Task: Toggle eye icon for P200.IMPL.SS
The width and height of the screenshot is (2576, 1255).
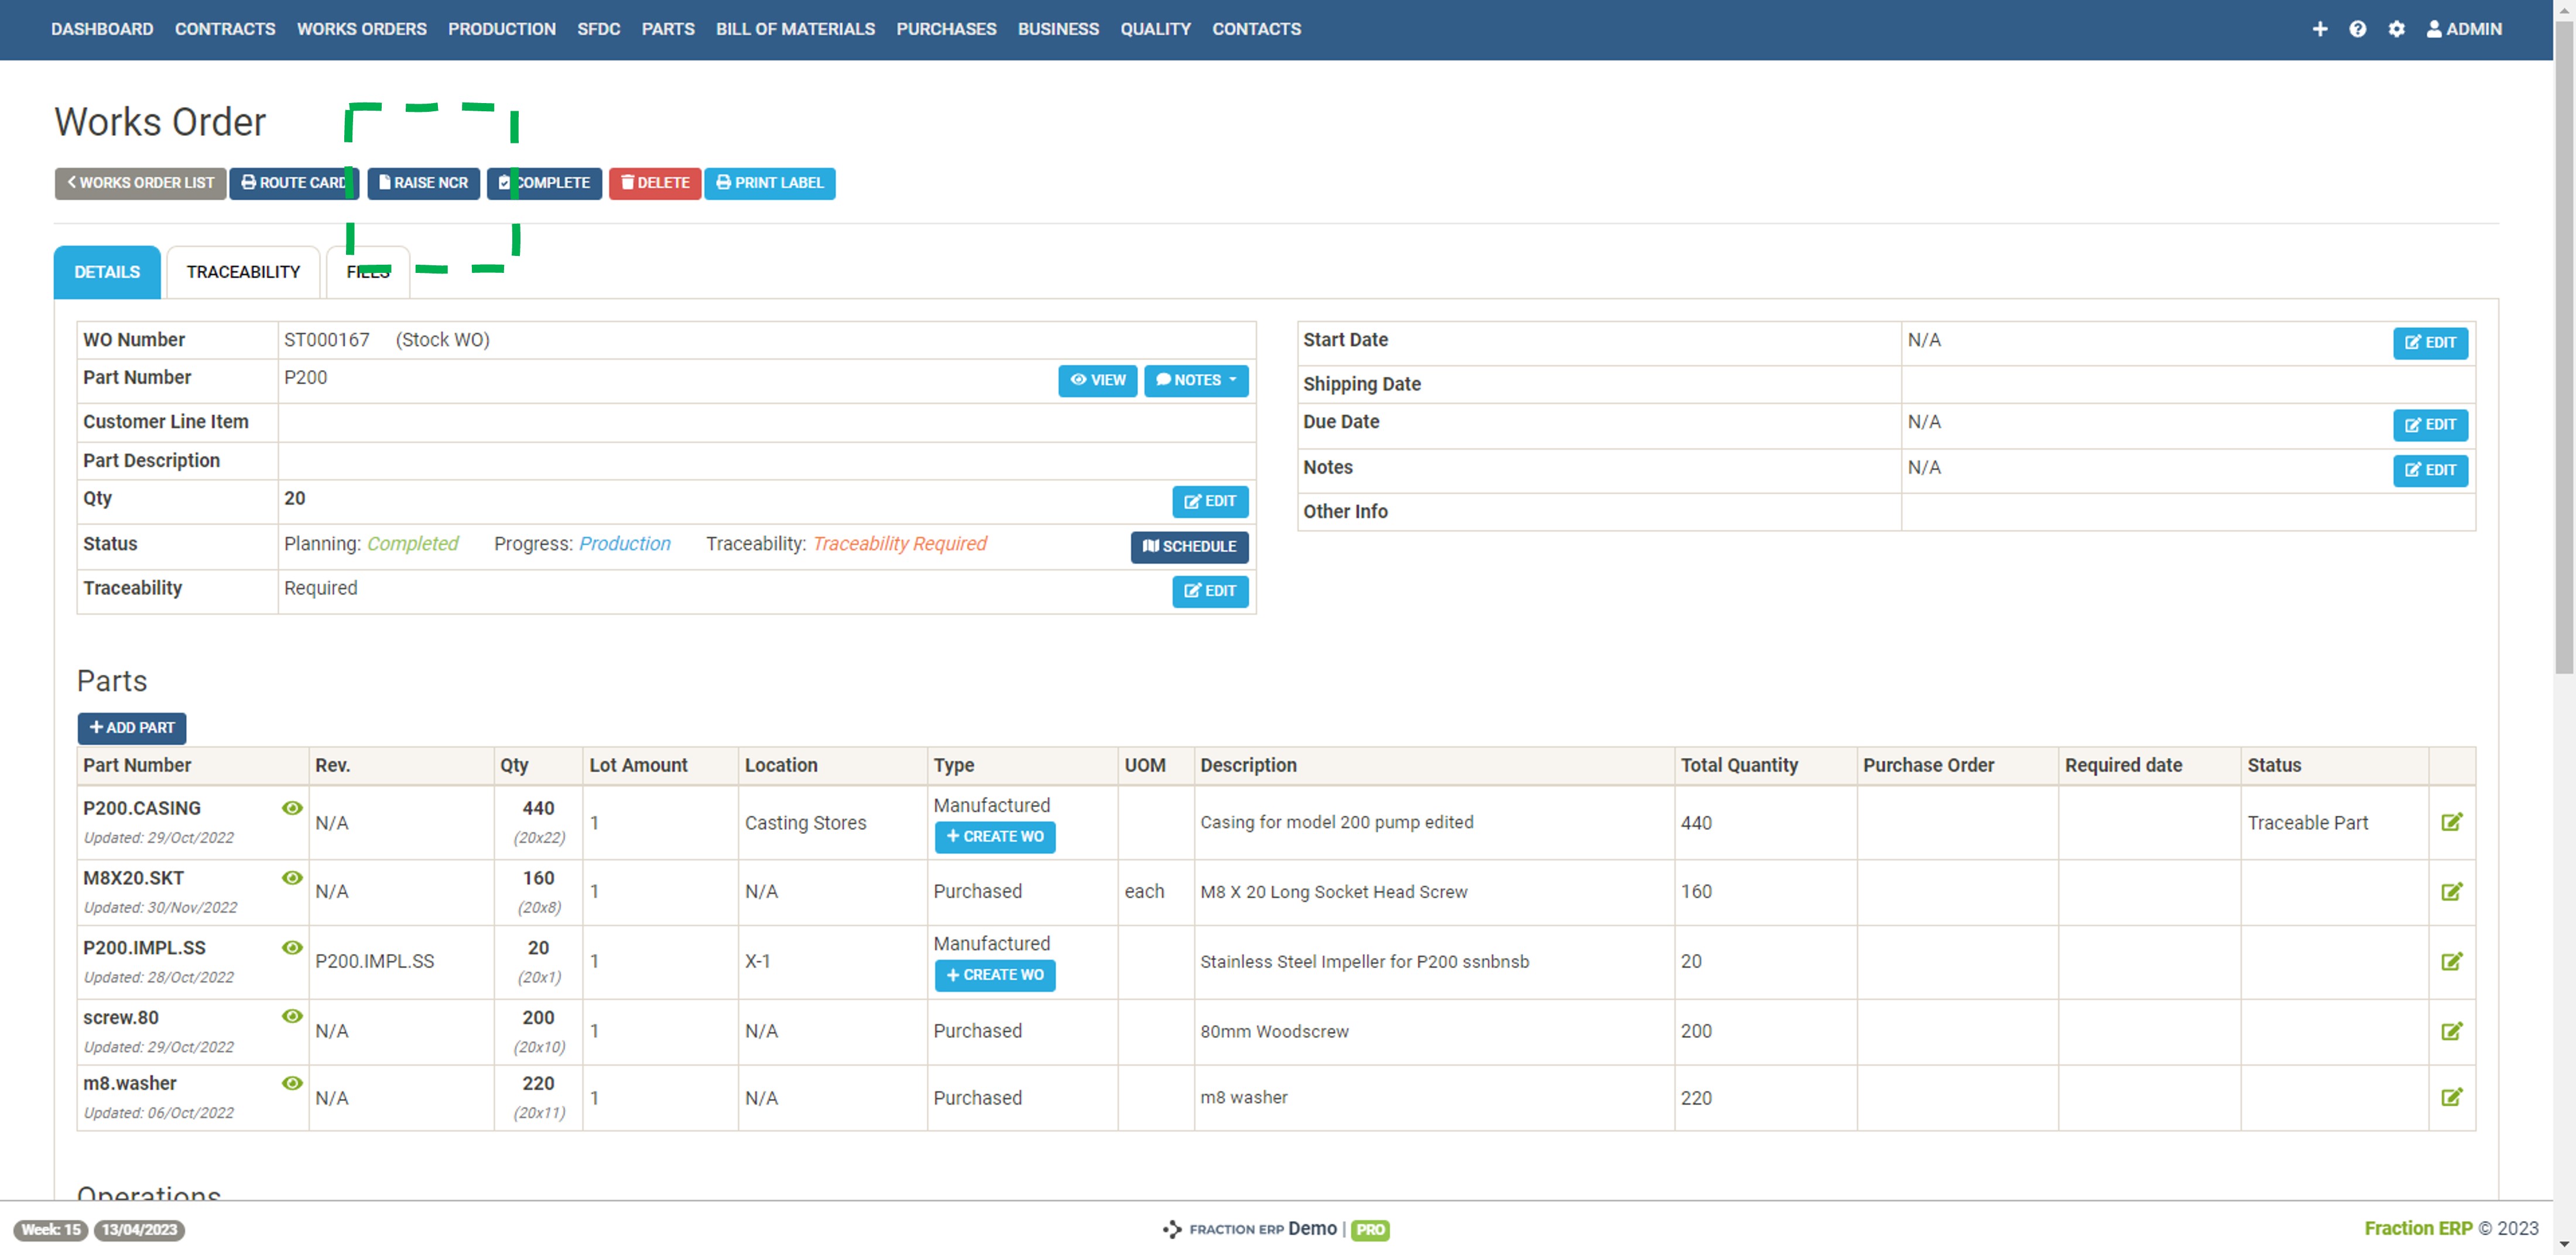Action: point(292,947)
